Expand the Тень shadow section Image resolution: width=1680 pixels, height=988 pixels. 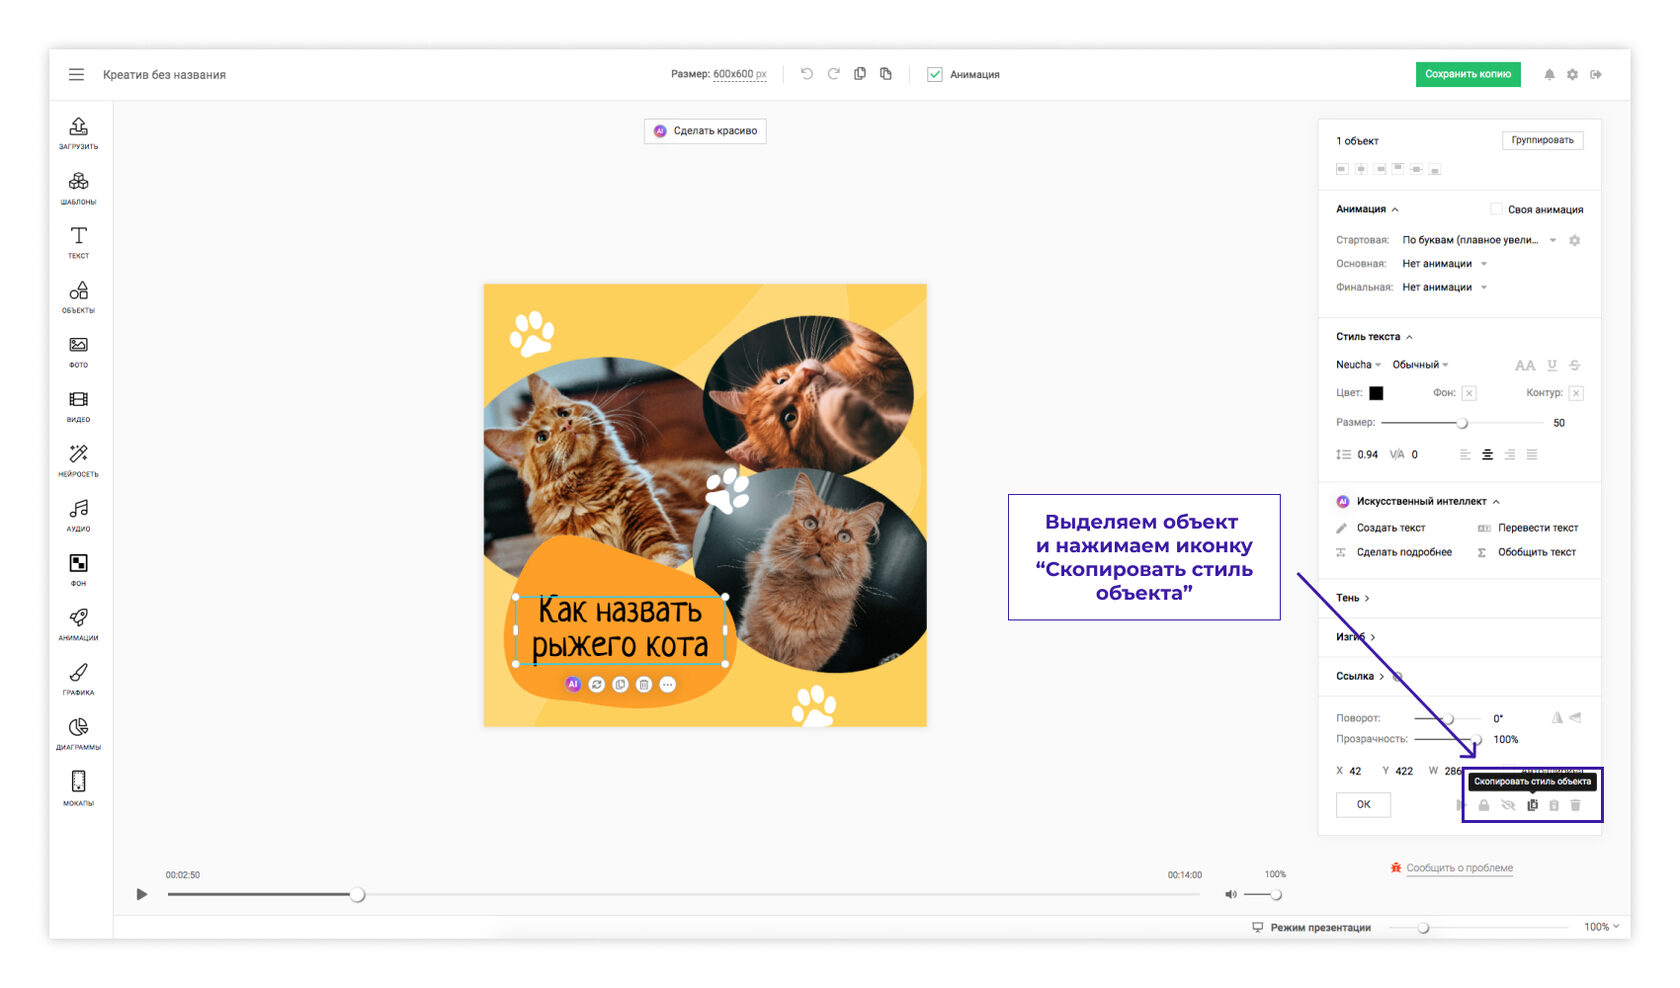[1352, 598]
